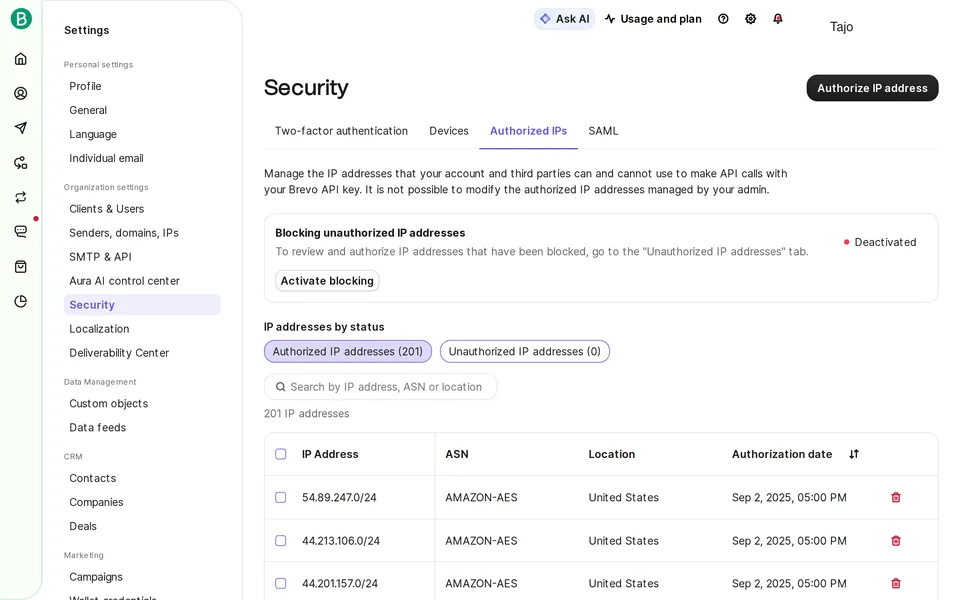
Task: Click the Authorization date column header
Action: (782, 454)
